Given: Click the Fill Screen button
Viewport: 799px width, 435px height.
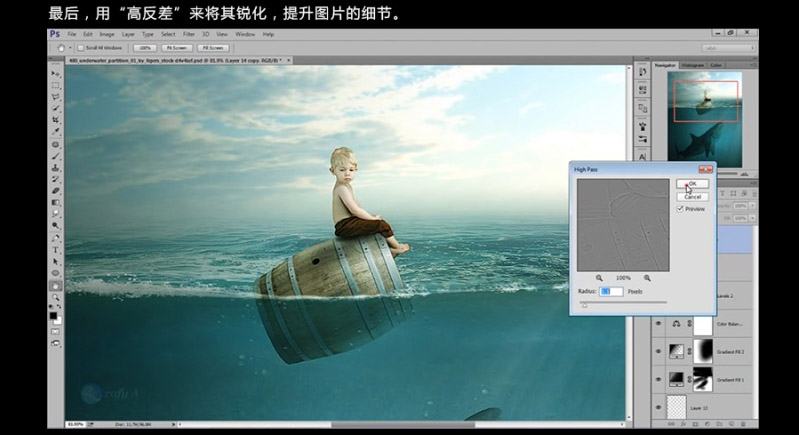Looking at the screenshot, I should (213, 48).
